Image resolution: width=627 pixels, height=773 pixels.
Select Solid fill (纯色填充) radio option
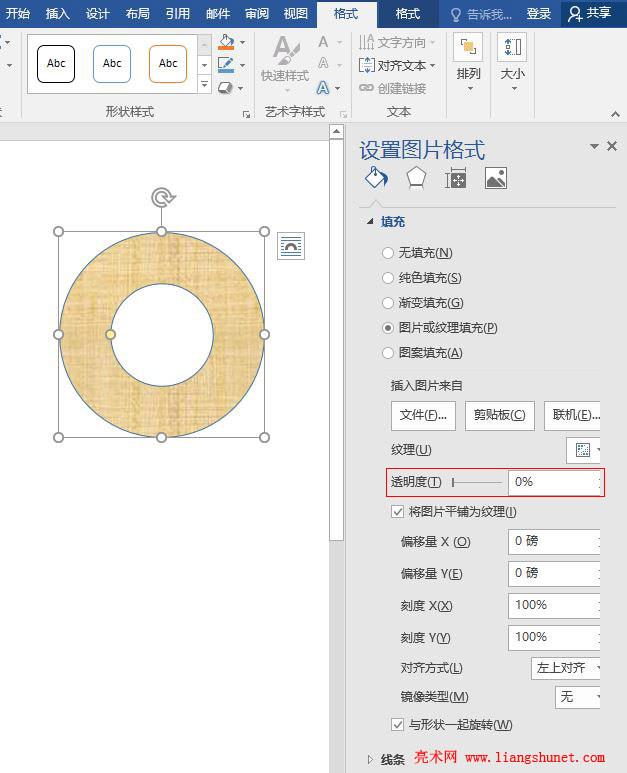[x=388, y=278]
